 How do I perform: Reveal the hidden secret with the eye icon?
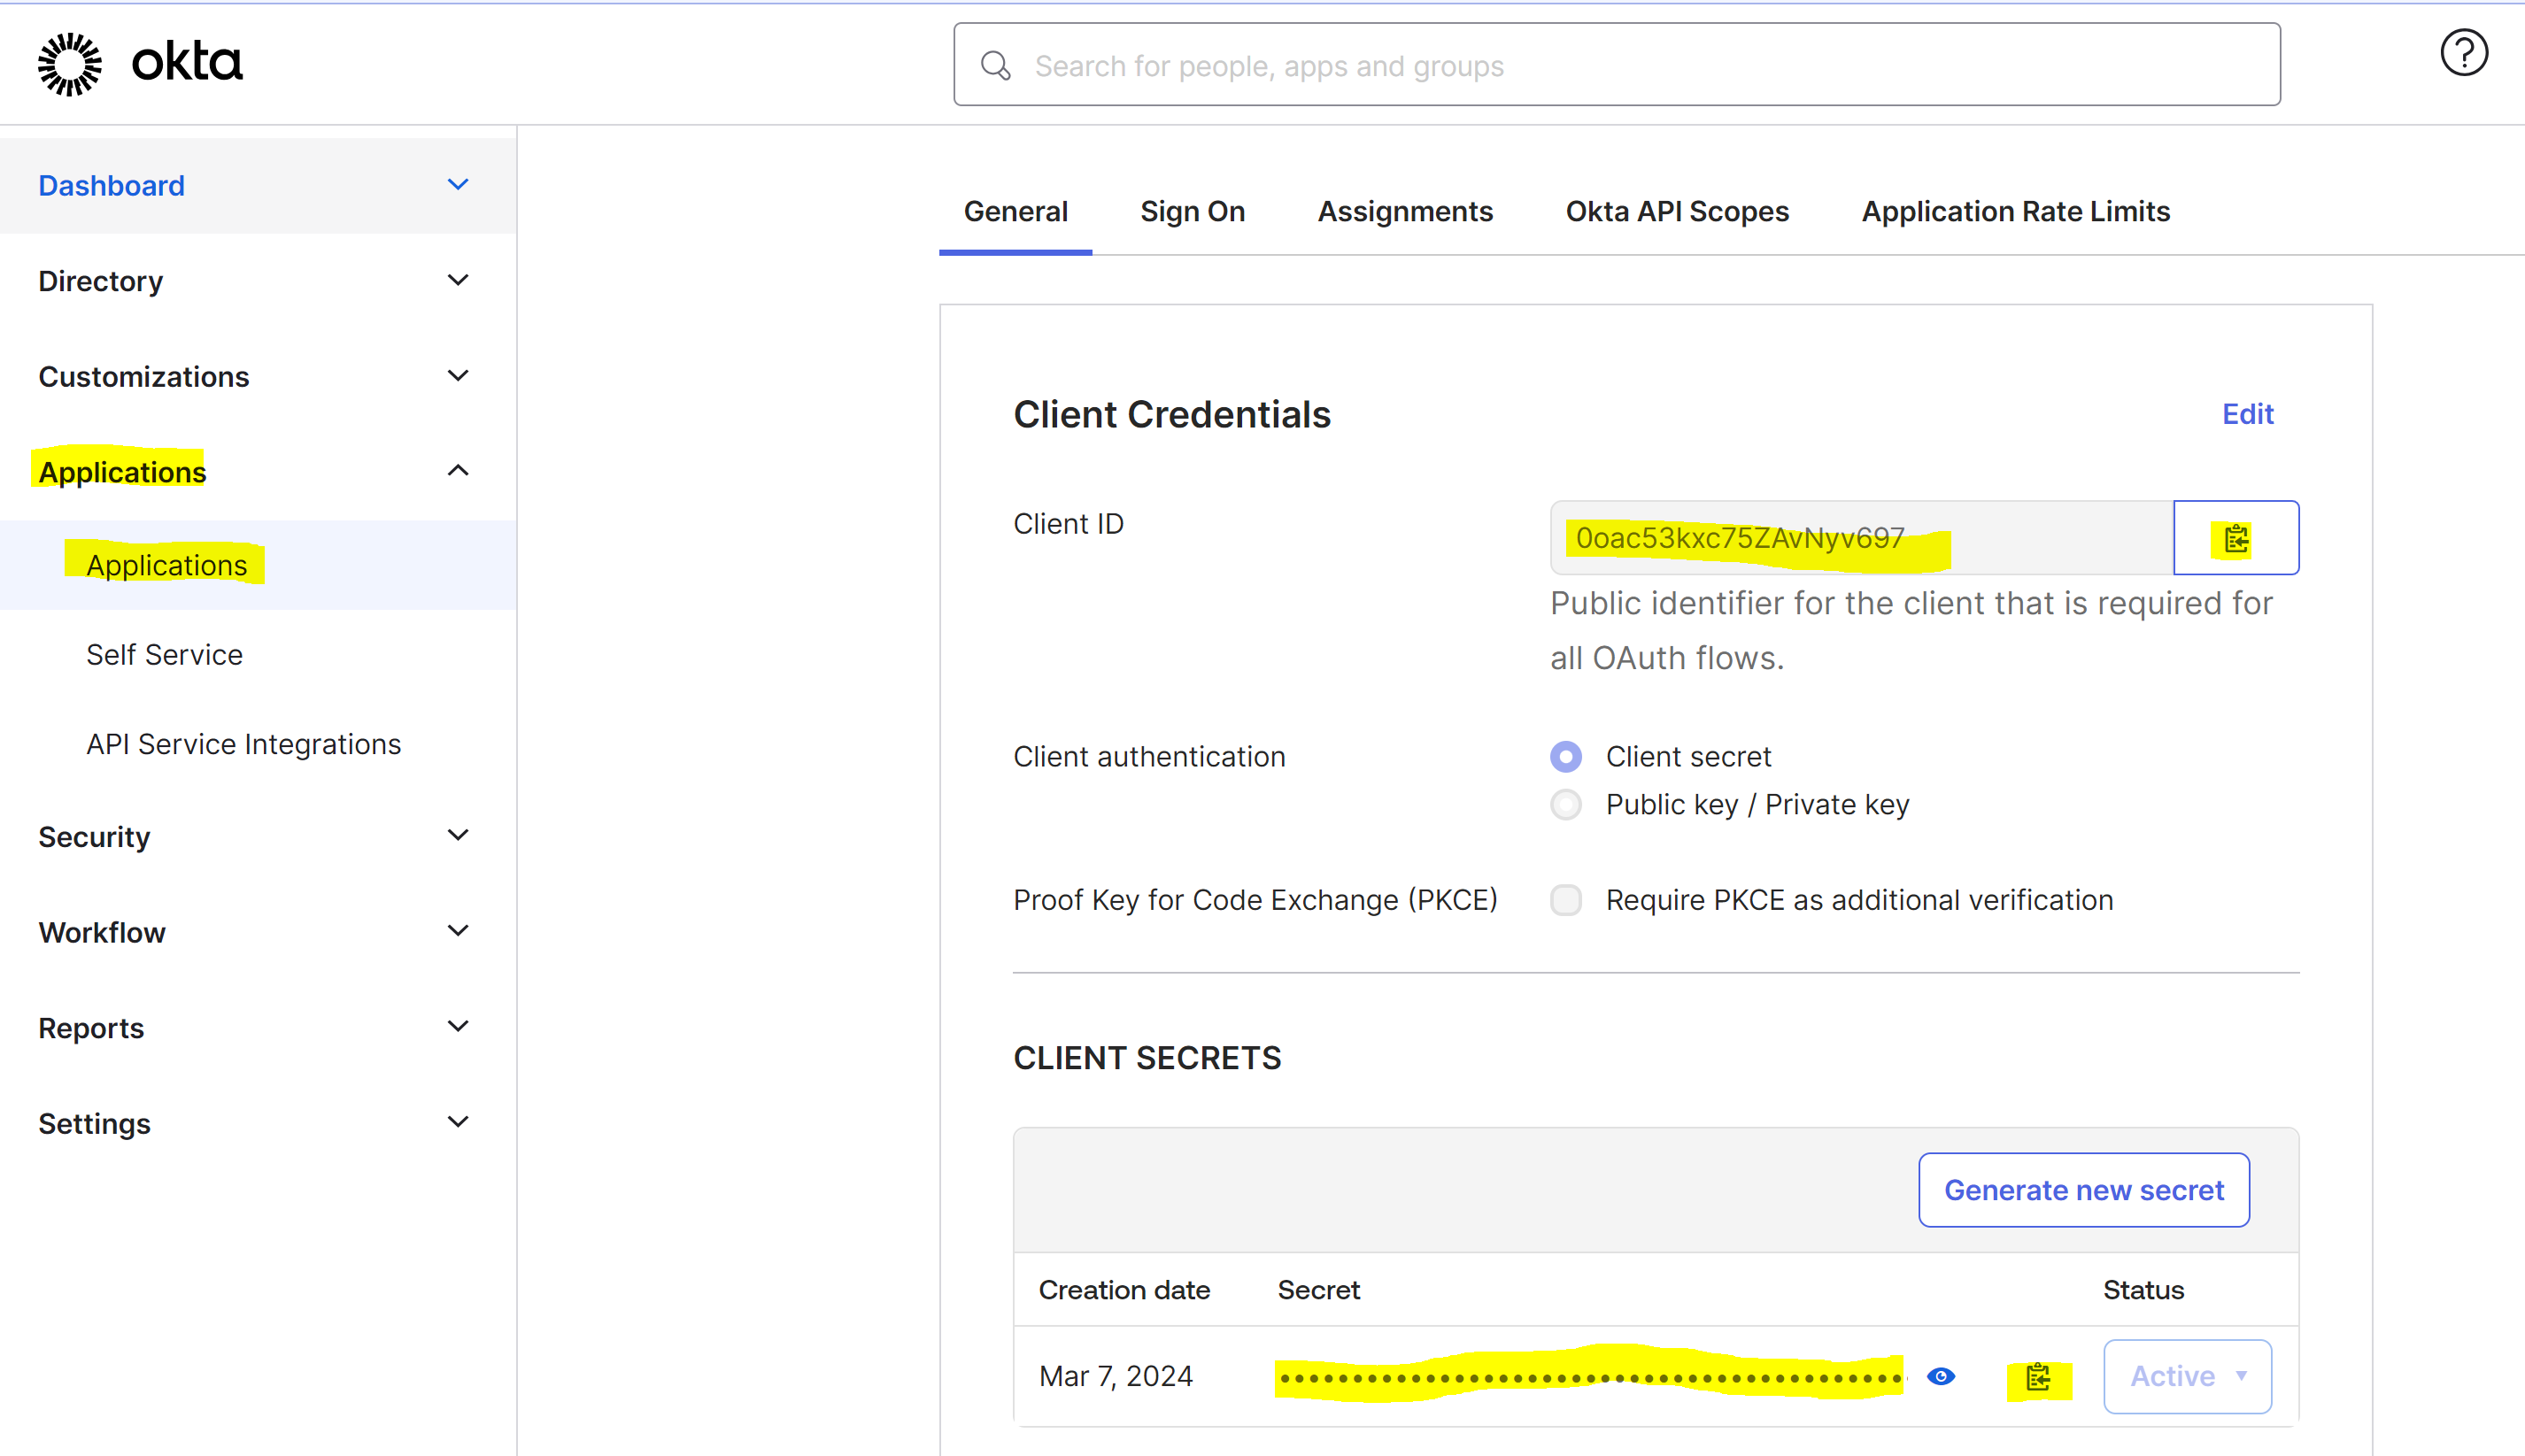click(x=1940, y=1376)
